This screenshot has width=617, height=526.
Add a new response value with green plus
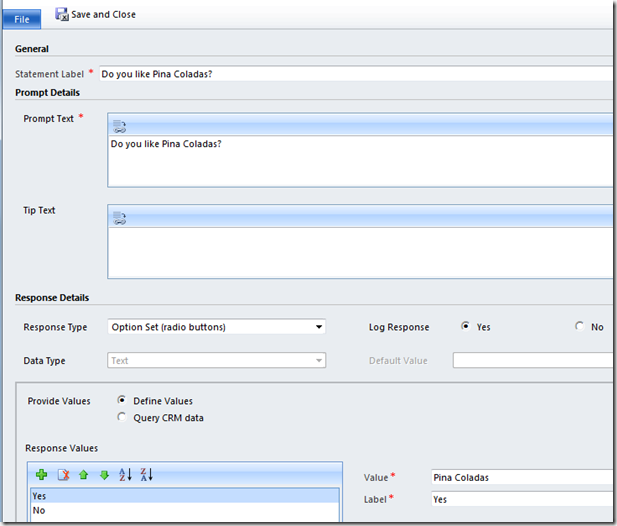pyautogui.click(x=41, y=475)
